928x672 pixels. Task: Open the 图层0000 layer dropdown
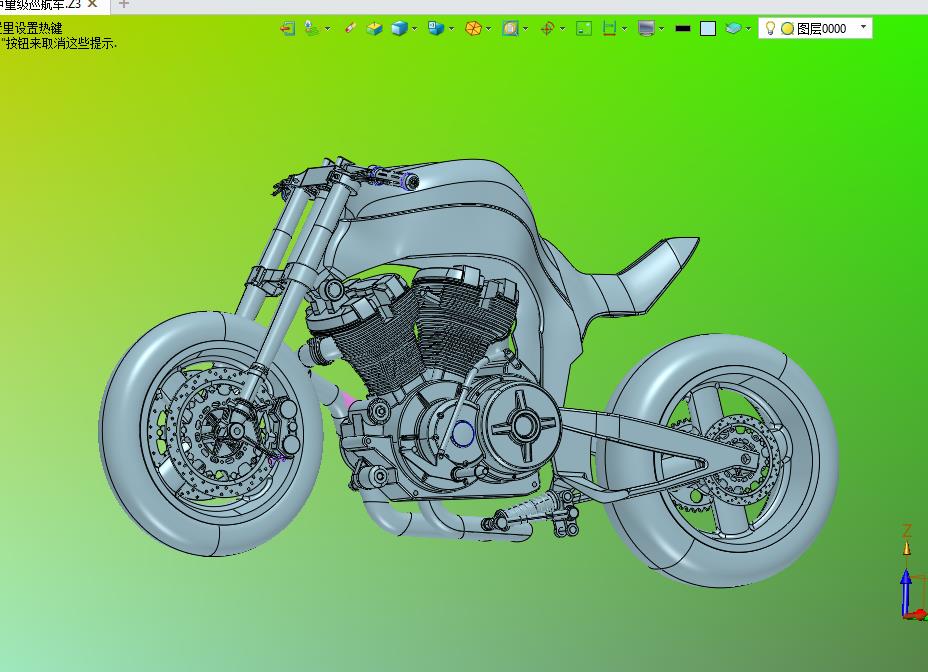pos(864,26)
